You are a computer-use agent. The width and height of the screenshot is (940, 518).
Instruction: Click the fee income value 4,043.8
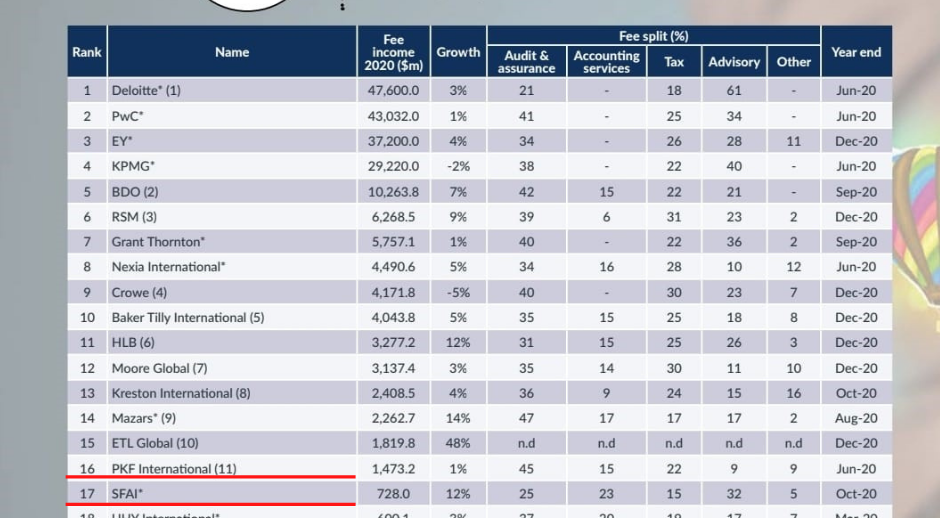(393, 317)
